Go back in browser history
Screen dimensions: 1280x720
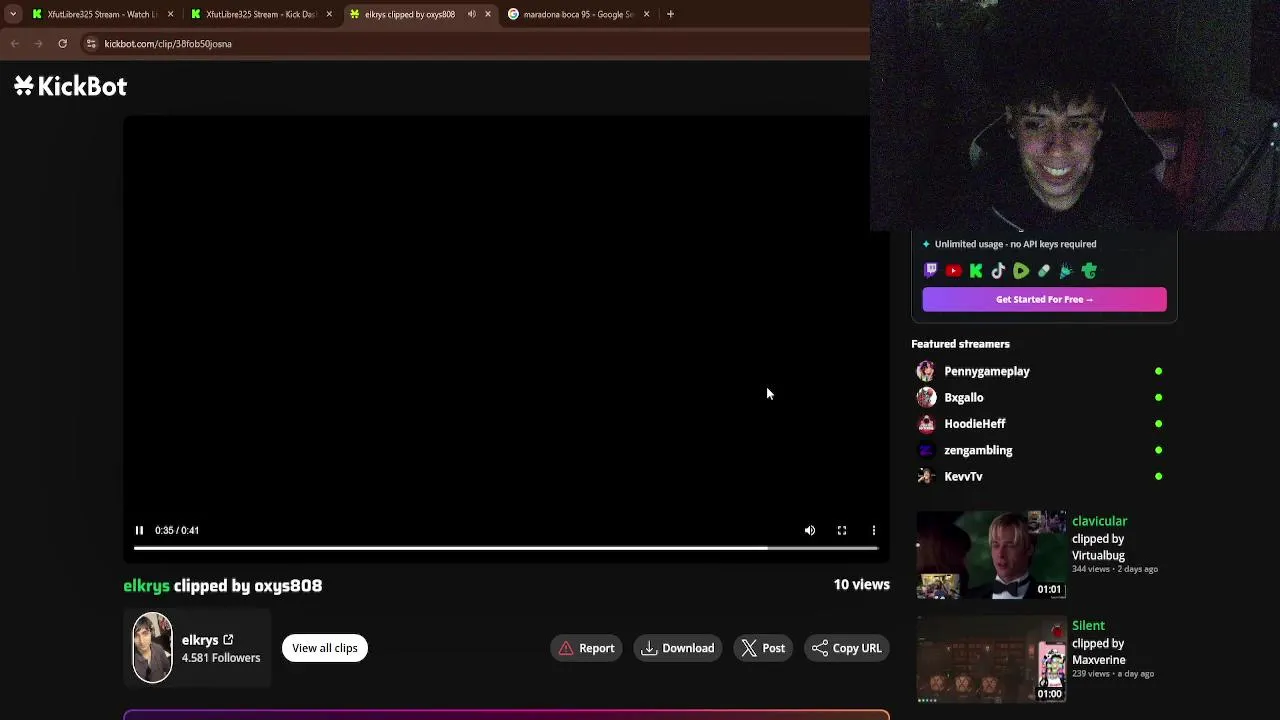[15, 44]
